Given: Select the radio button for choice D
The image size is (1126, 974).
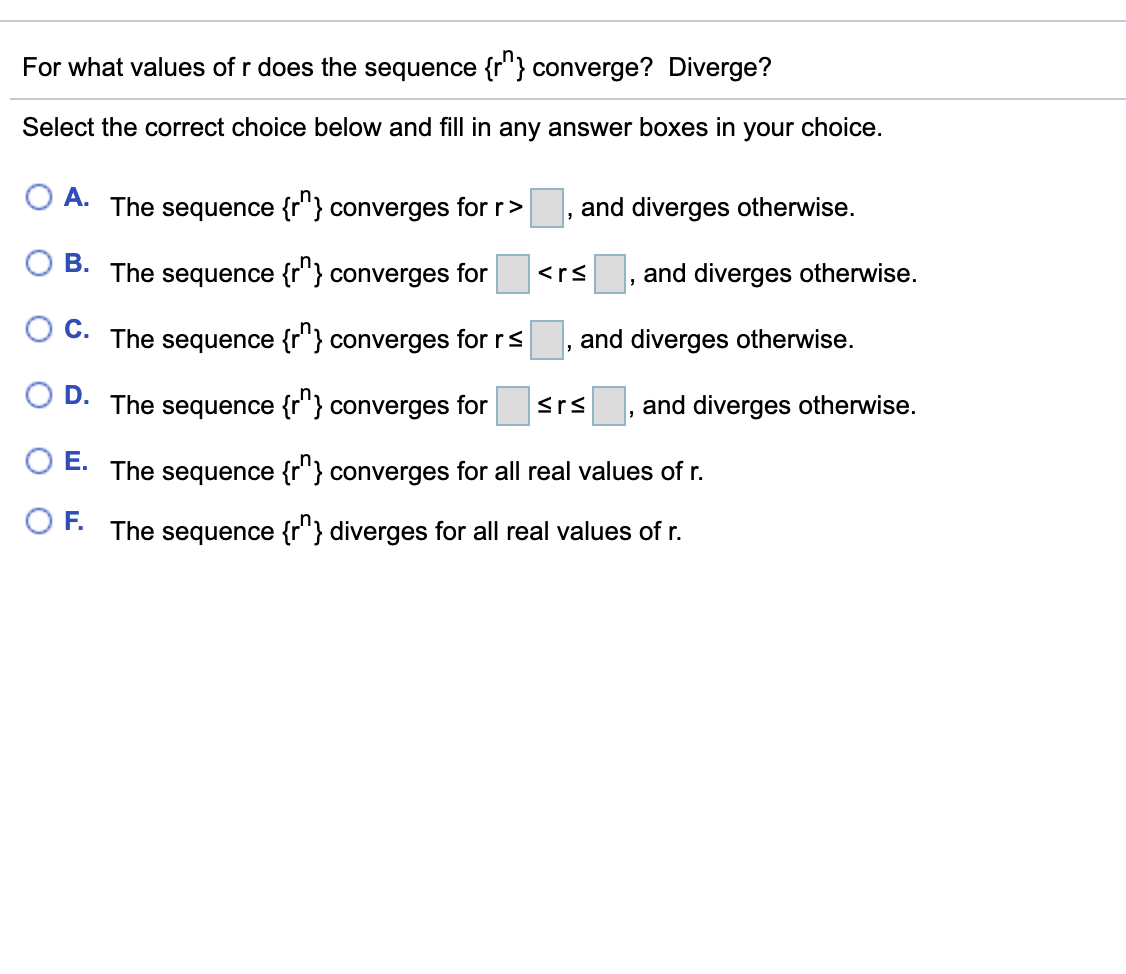Looking at the screenshot, I should coord(38,395).
